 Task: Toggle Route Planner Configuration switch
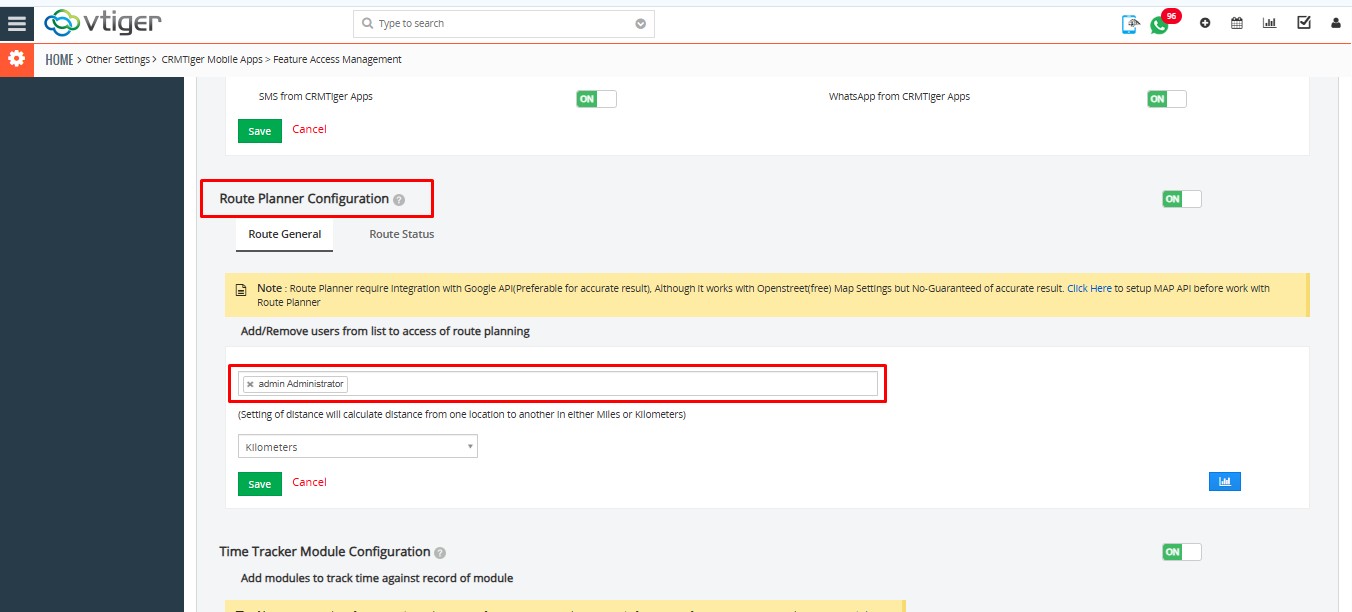[x=1181, y=199]
